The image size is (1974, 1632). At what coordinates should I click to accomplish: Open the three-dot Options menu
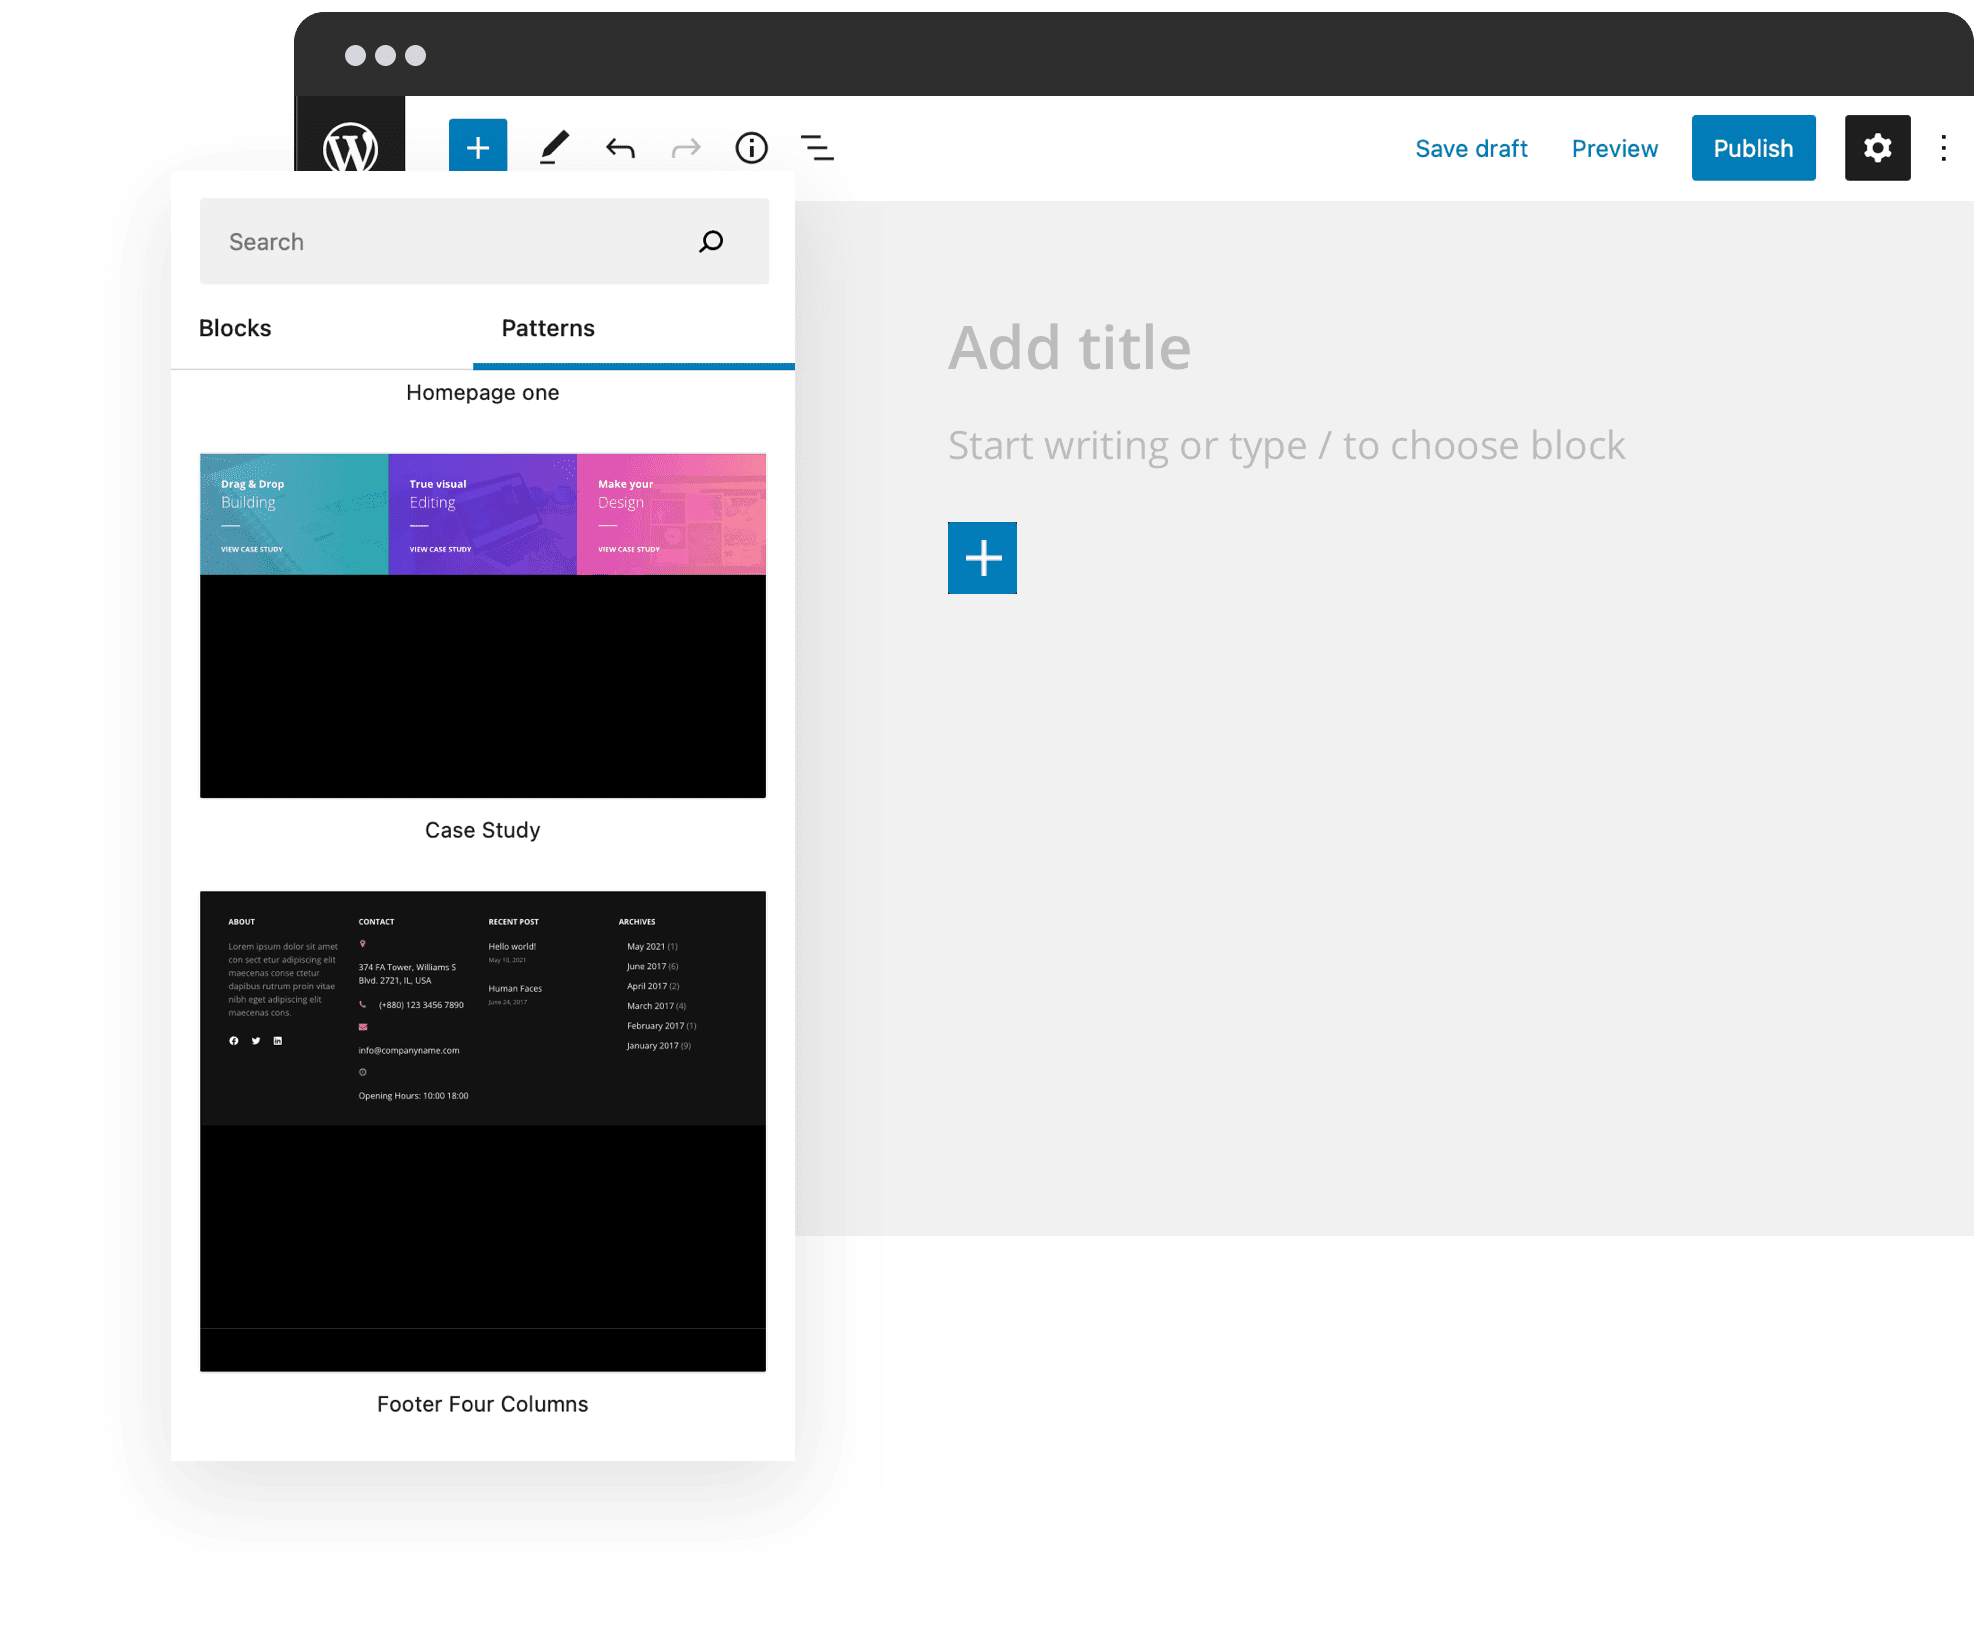click(1943, 148)
